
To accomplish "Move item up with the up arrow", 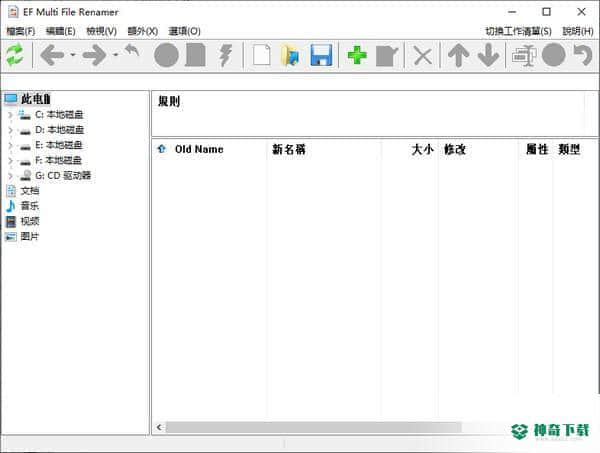I will click(x=458, y=55).
